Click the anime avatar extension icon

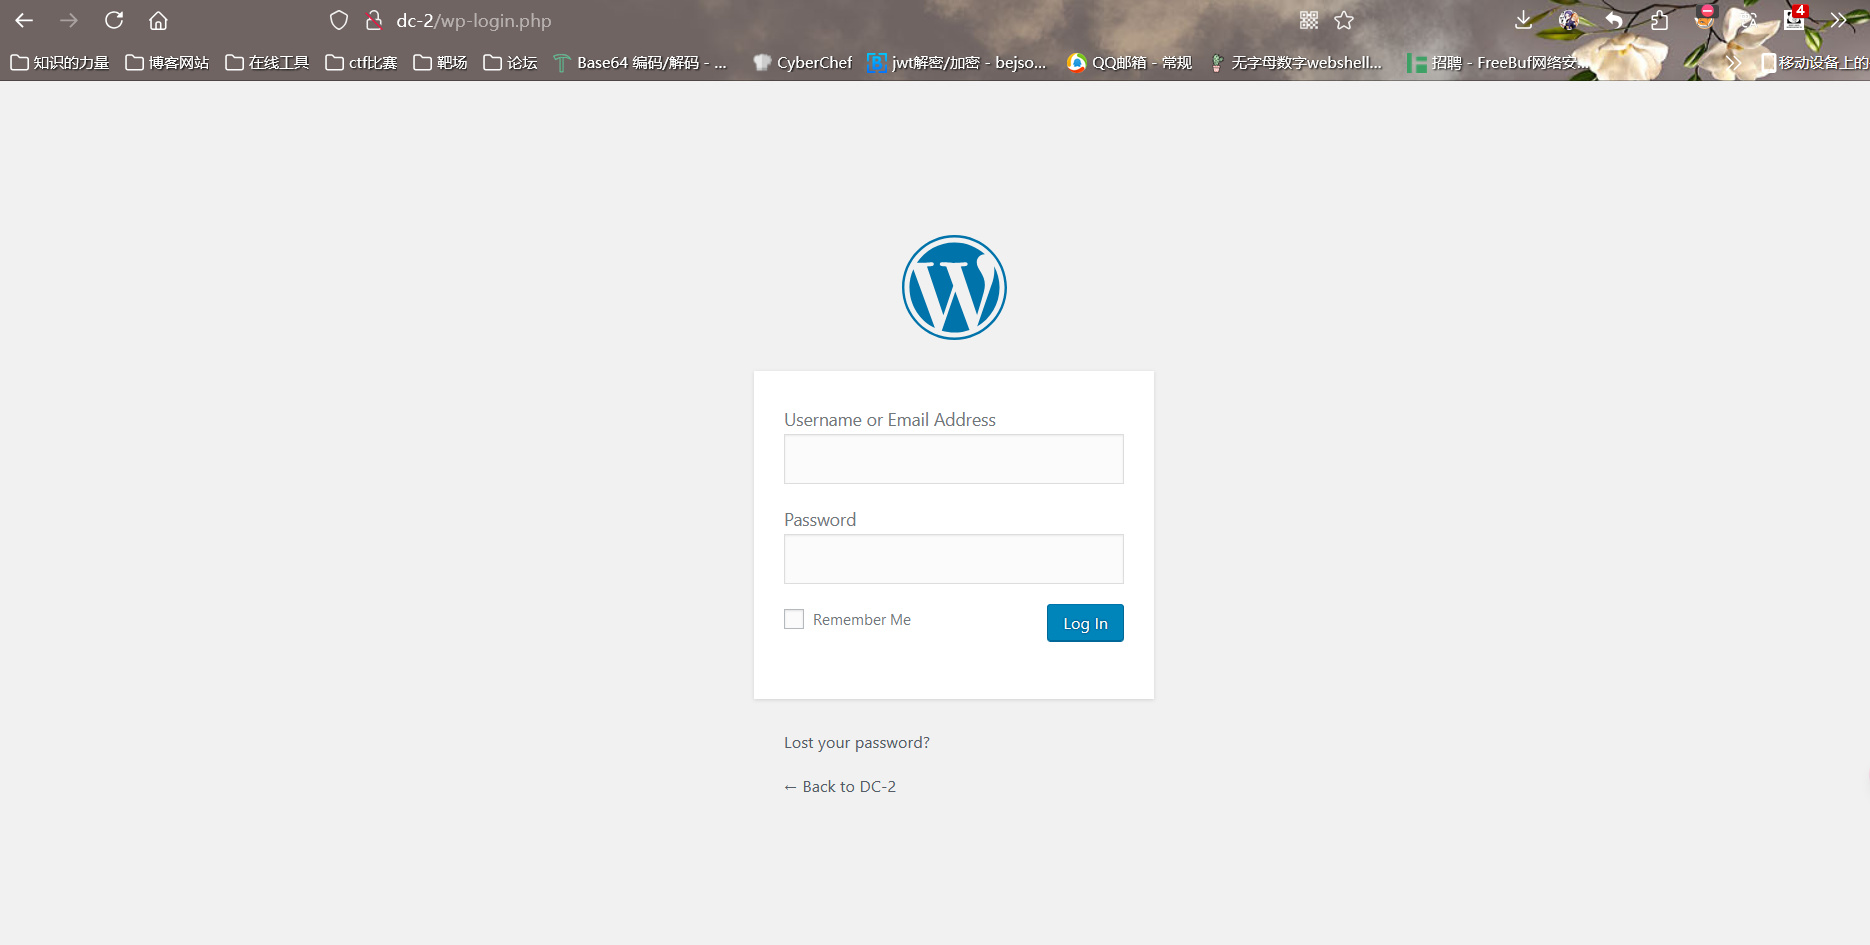tap(1568, 20)
